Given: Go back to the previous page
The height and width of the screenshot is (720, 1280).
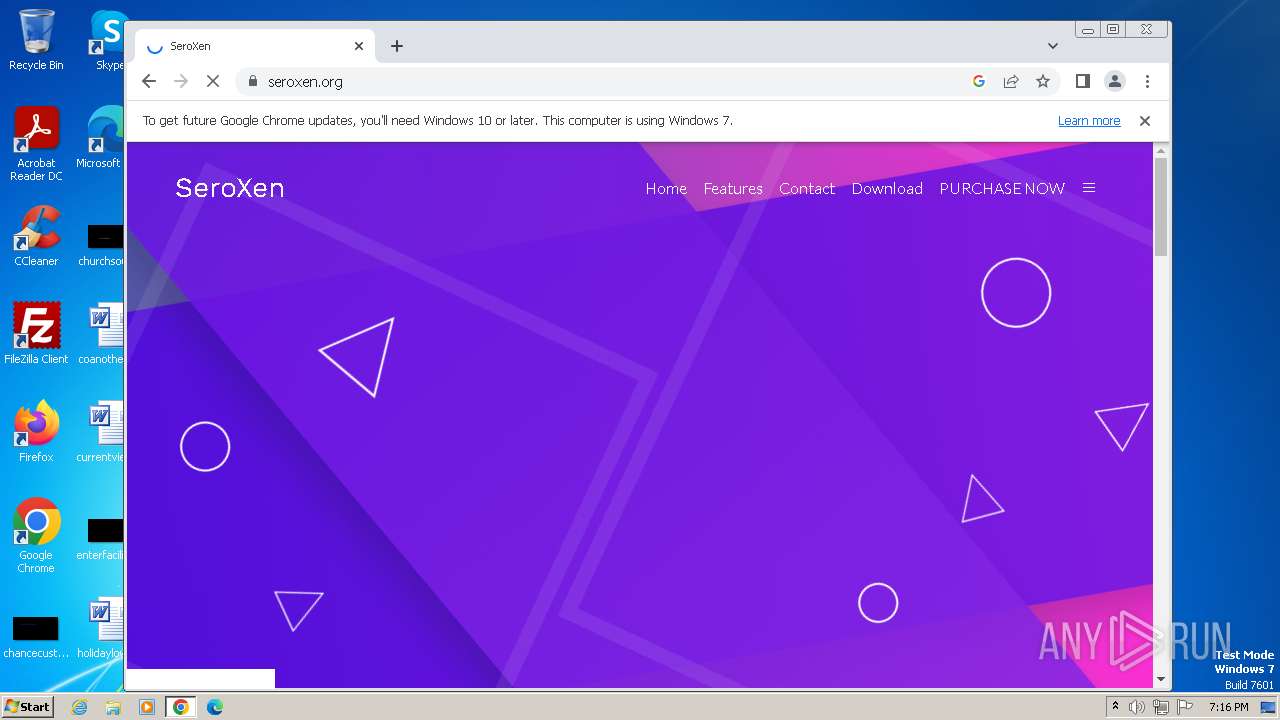Looking at the screenshot, I should point(149,82).
